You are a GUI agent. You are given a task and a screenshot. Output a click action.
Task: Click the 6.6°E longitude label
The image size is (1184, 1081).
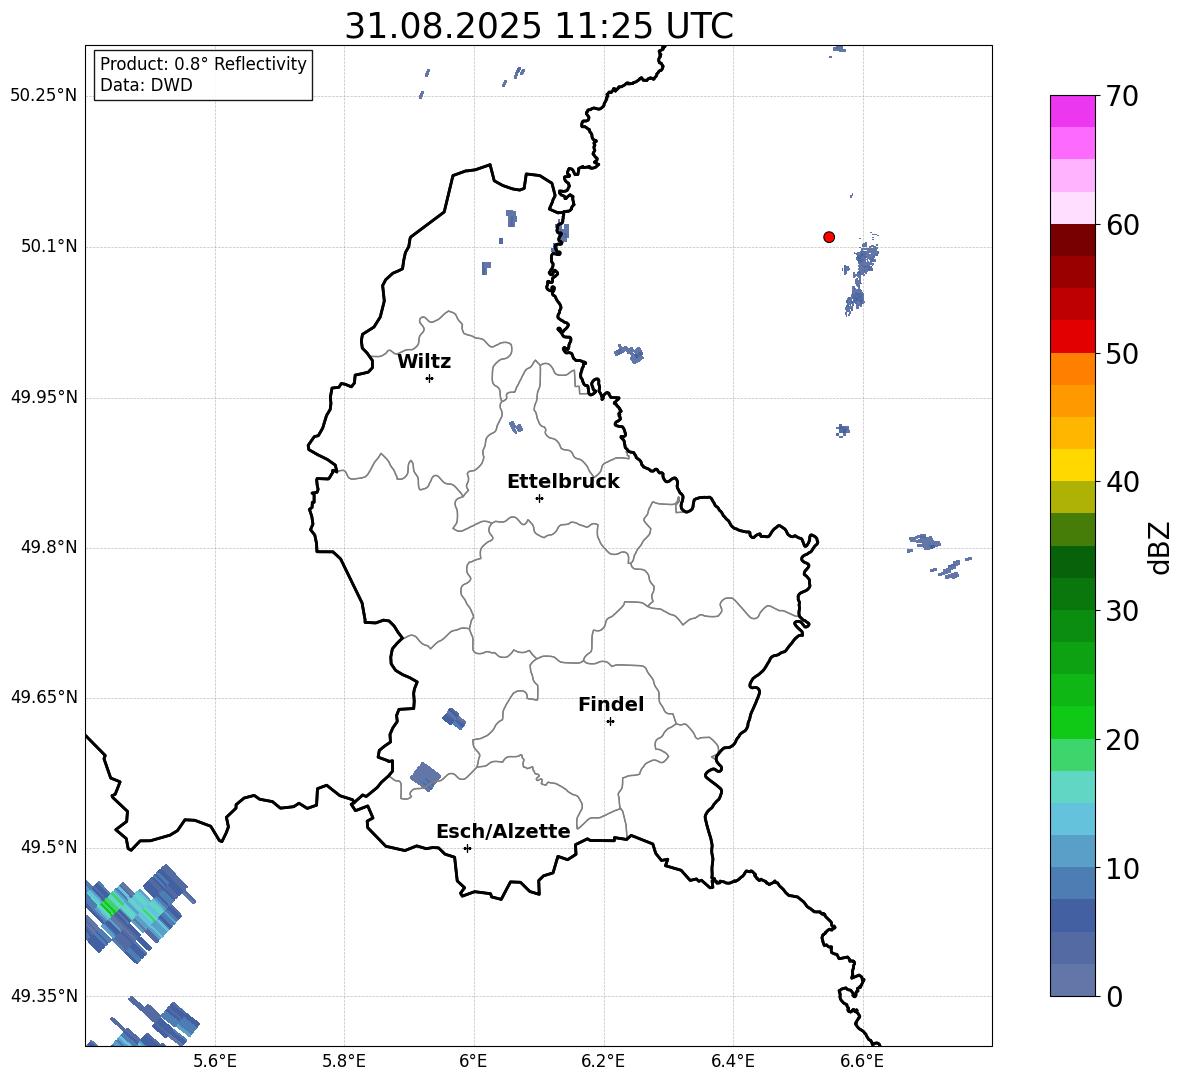862,1061
